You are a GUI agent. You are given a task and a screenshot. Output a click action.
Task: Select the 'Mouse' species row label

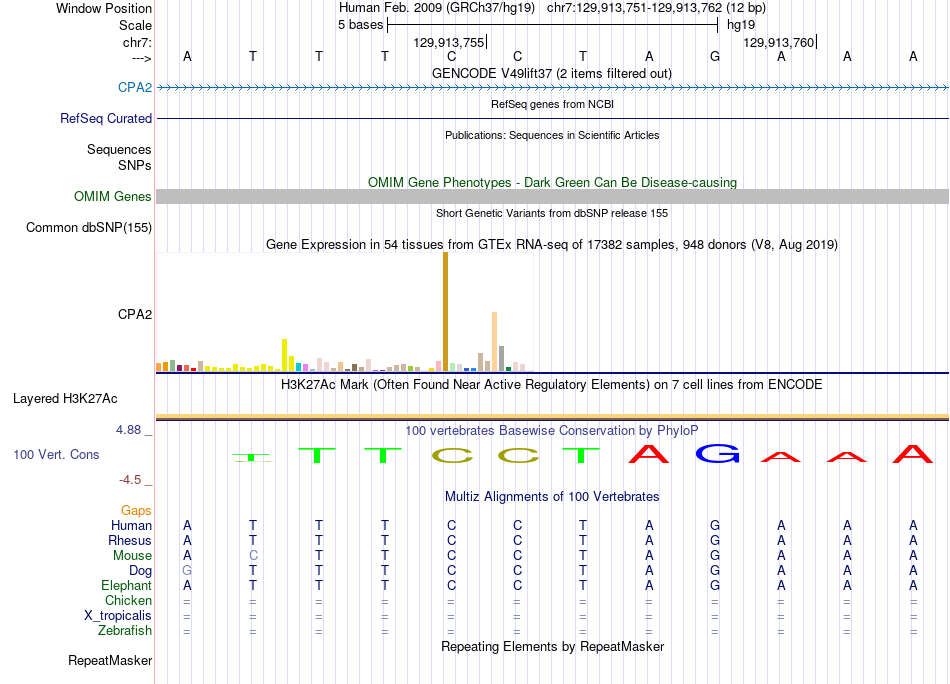132,556
